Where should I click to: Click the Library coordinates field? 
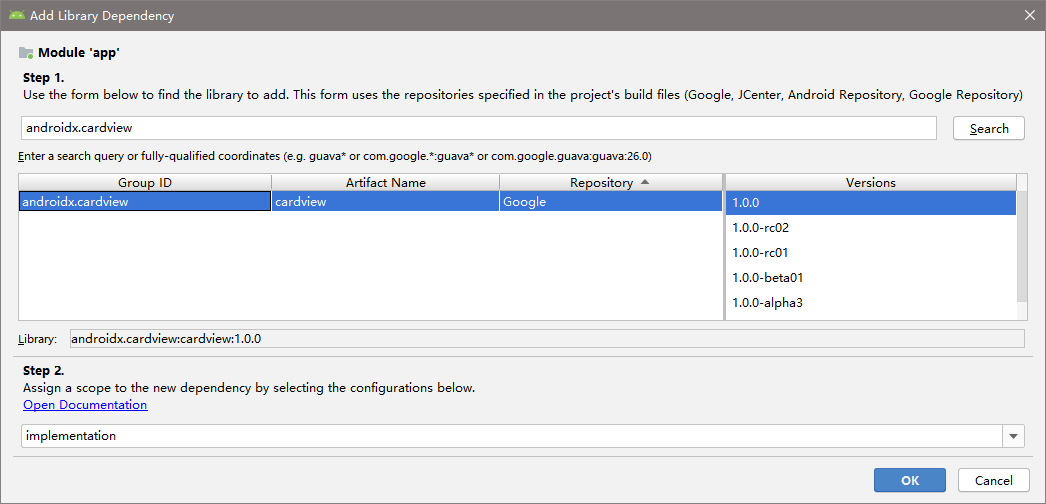[547, 339]
